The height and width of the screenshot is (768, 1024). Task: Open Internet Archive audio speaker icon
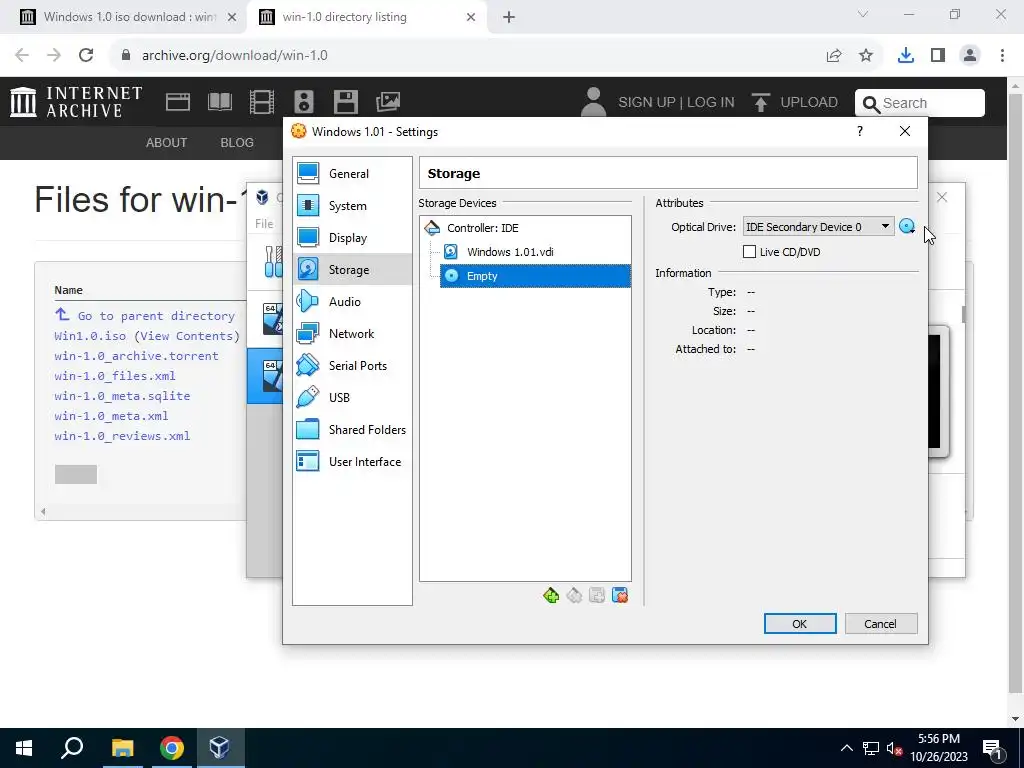click(x=304, y=102)
